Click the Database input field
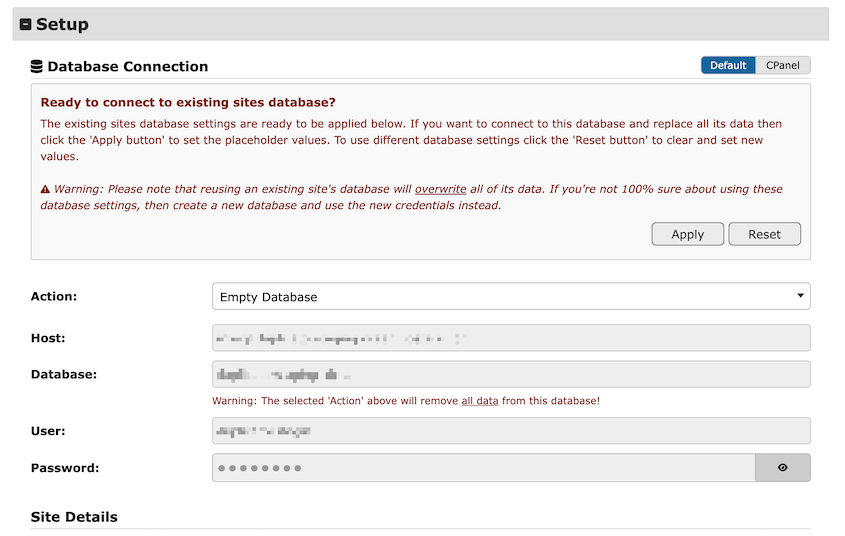The width and height of the screenshot is (845, 536). pyautogui.click(x=511, y=374)
